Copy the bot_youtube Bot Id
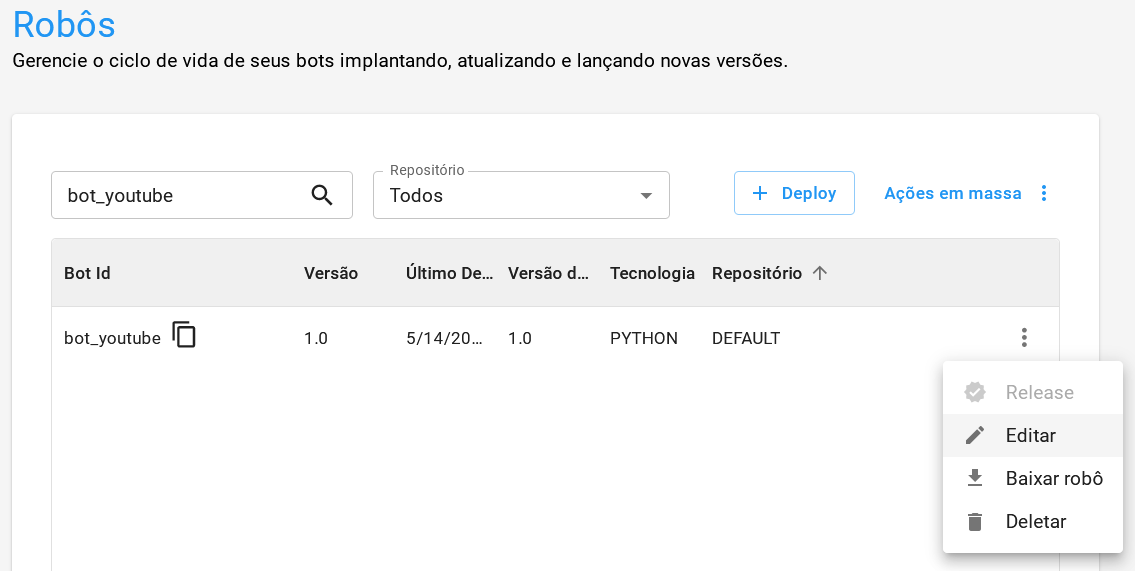The image size is (1135, 571). 184,335
